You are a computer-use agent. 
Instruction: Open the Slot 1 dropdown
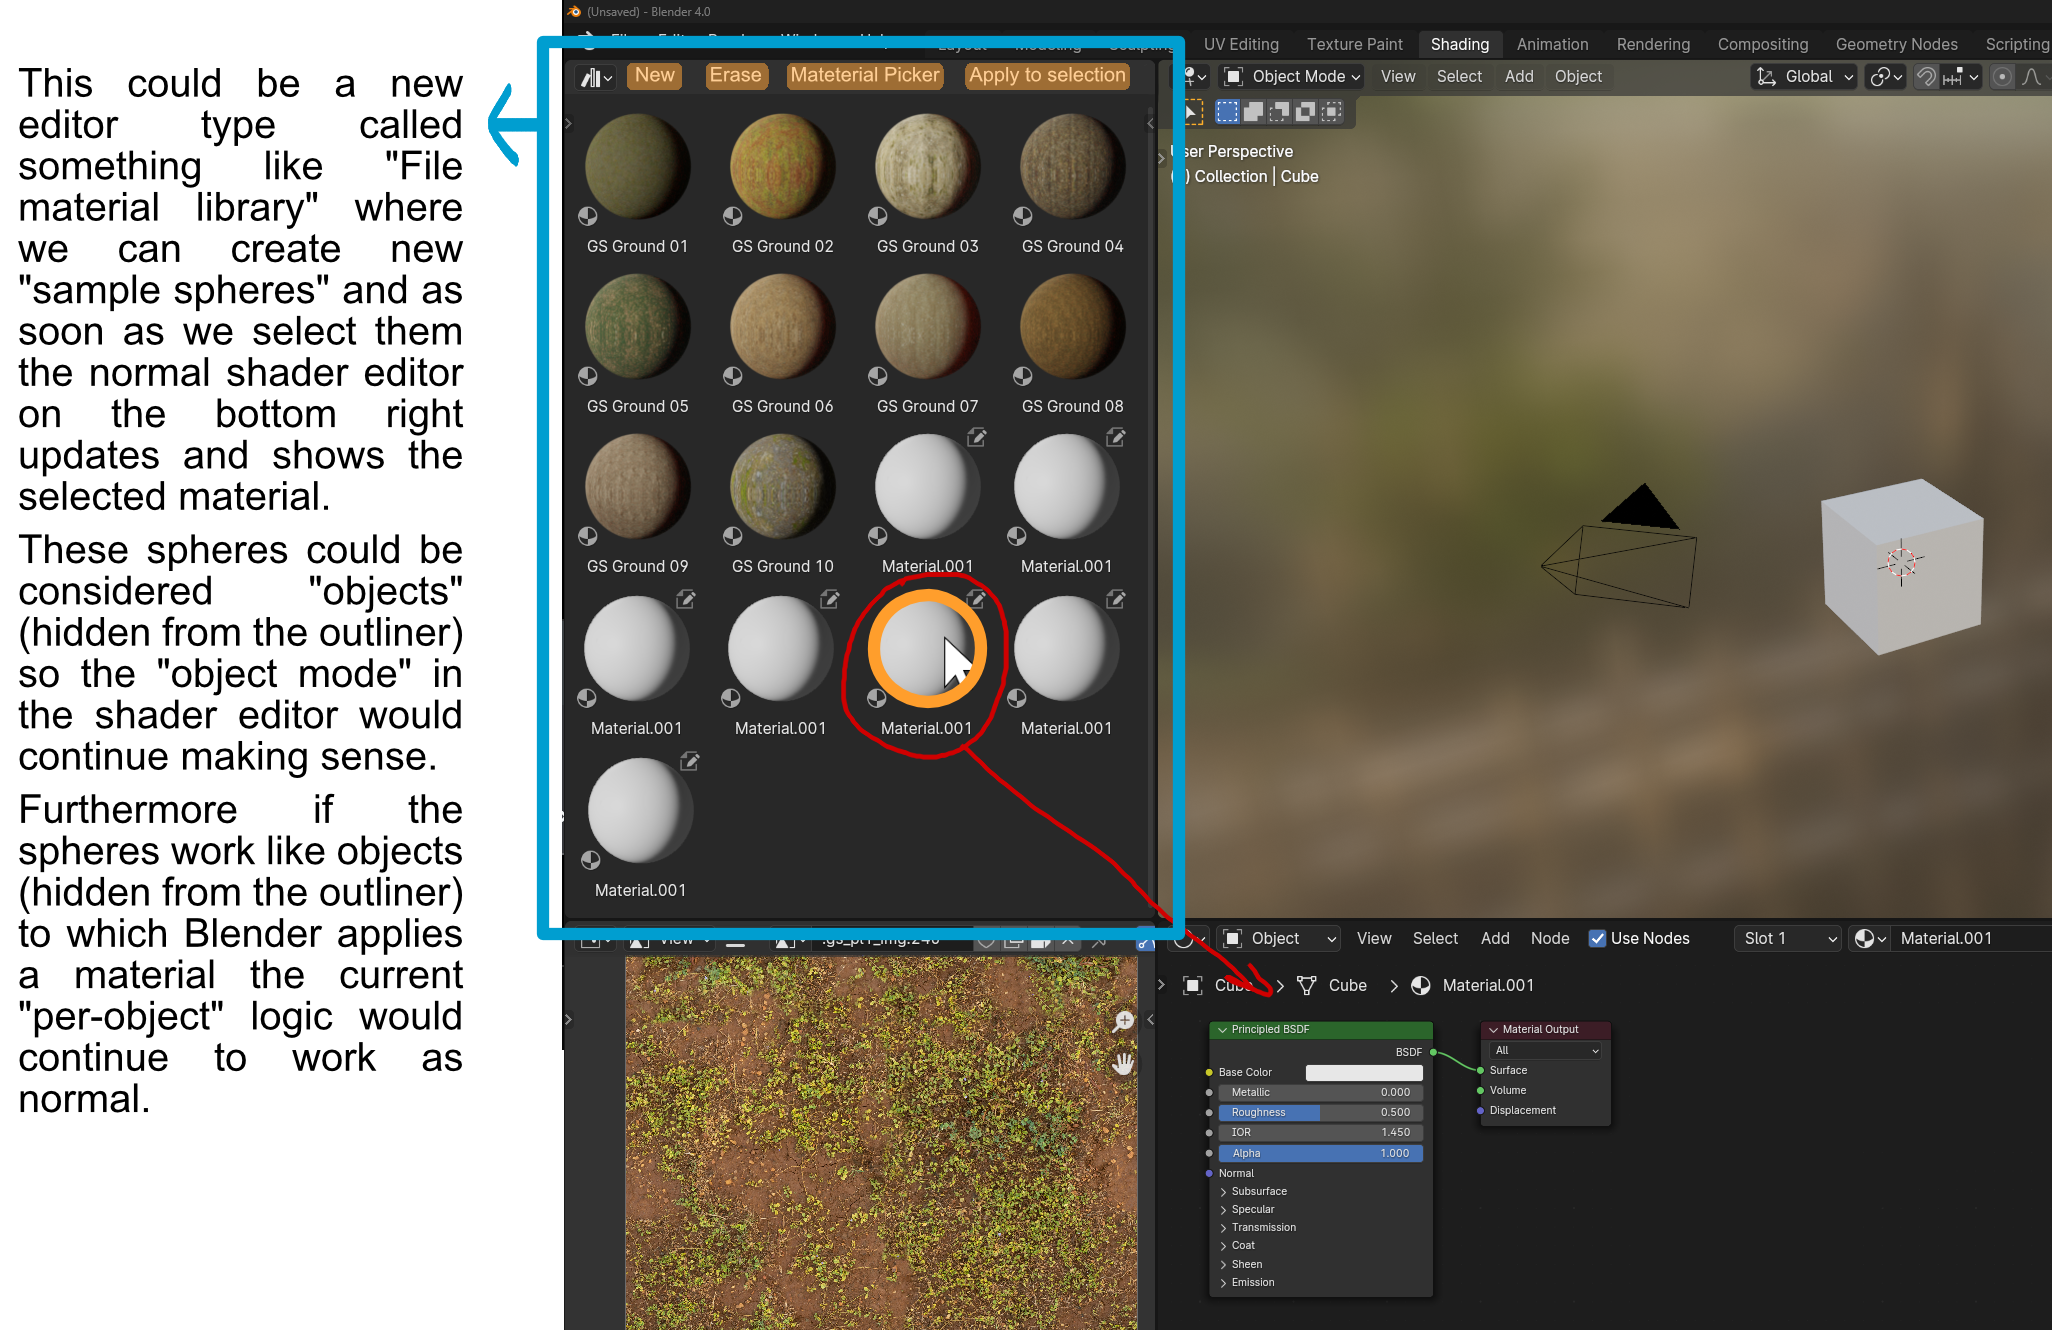(1788, 938)
